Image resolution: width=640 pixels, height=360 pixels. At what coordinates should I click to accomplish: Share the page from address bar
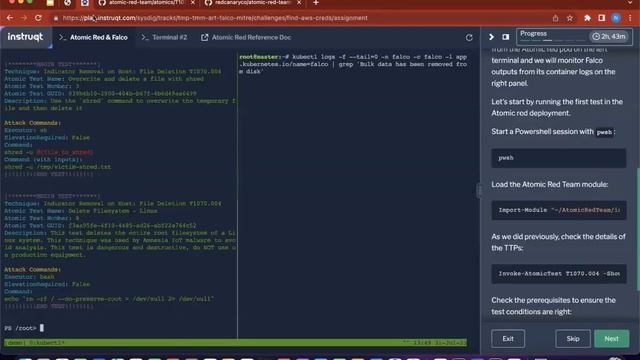coord(555,18)
